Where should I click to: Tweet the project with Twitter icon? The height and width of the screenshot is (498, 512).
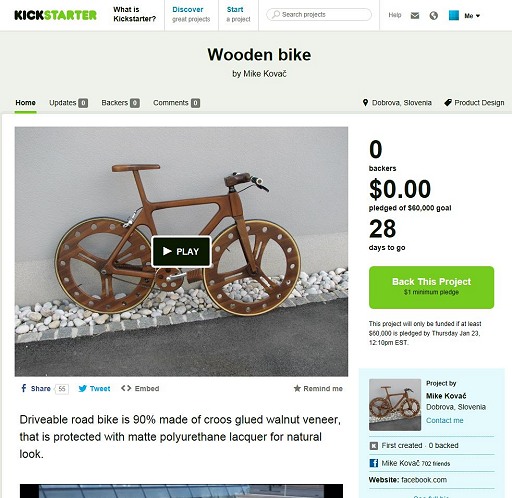coord(94,388)
